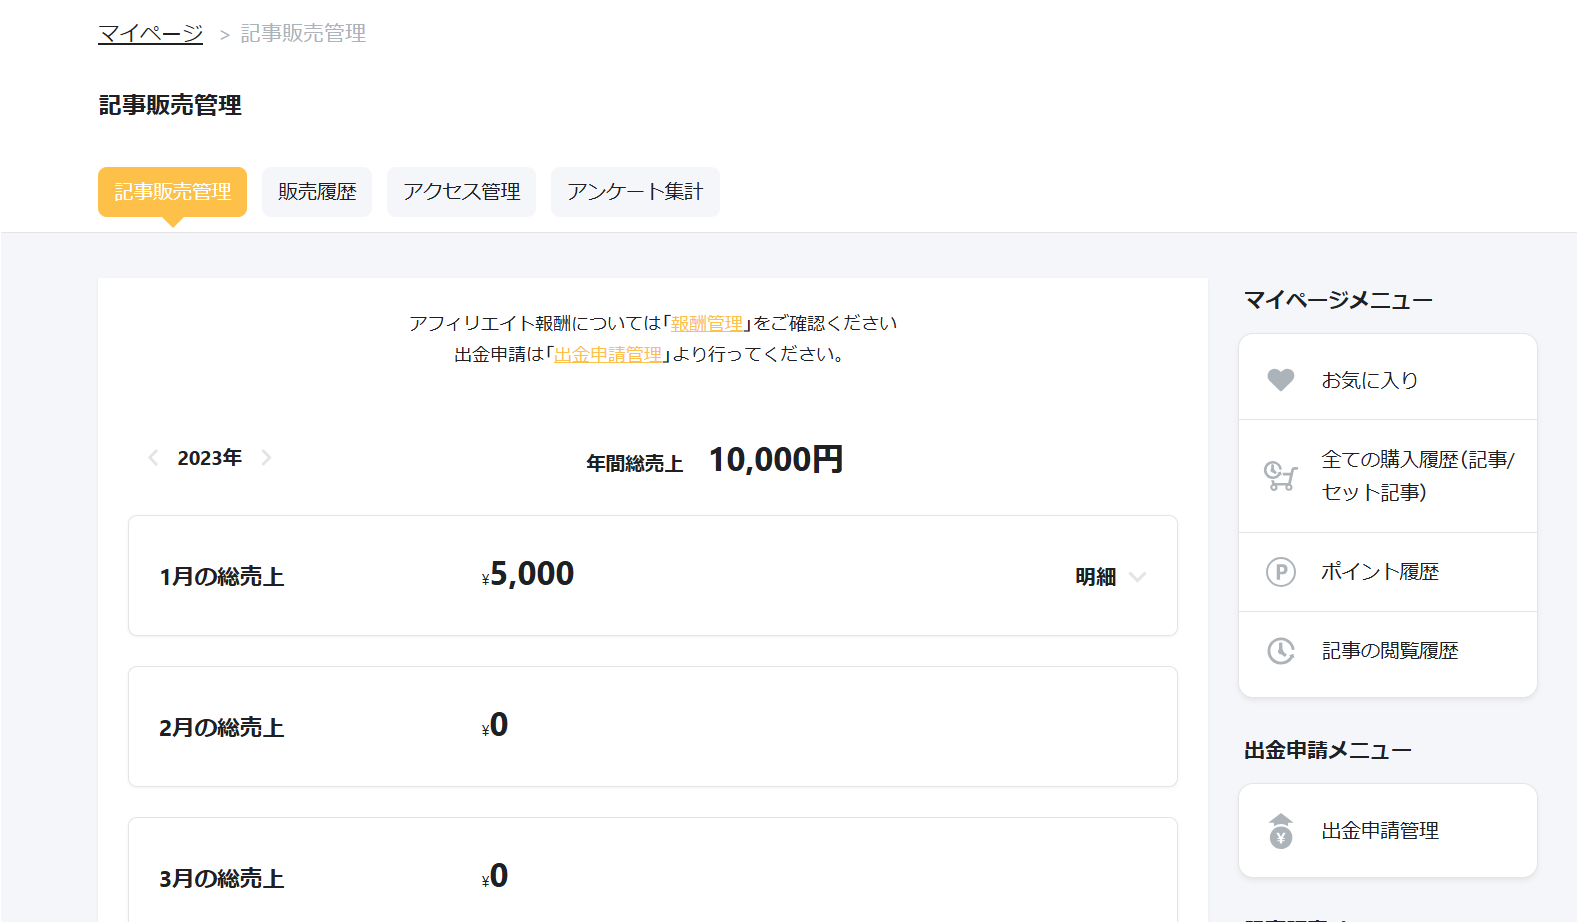Image resolution: width=1578 pixels, height=923 pixels.
Task: Open 出金申請管理 in 出金申請メニュー
Action: coord(1388,831)
